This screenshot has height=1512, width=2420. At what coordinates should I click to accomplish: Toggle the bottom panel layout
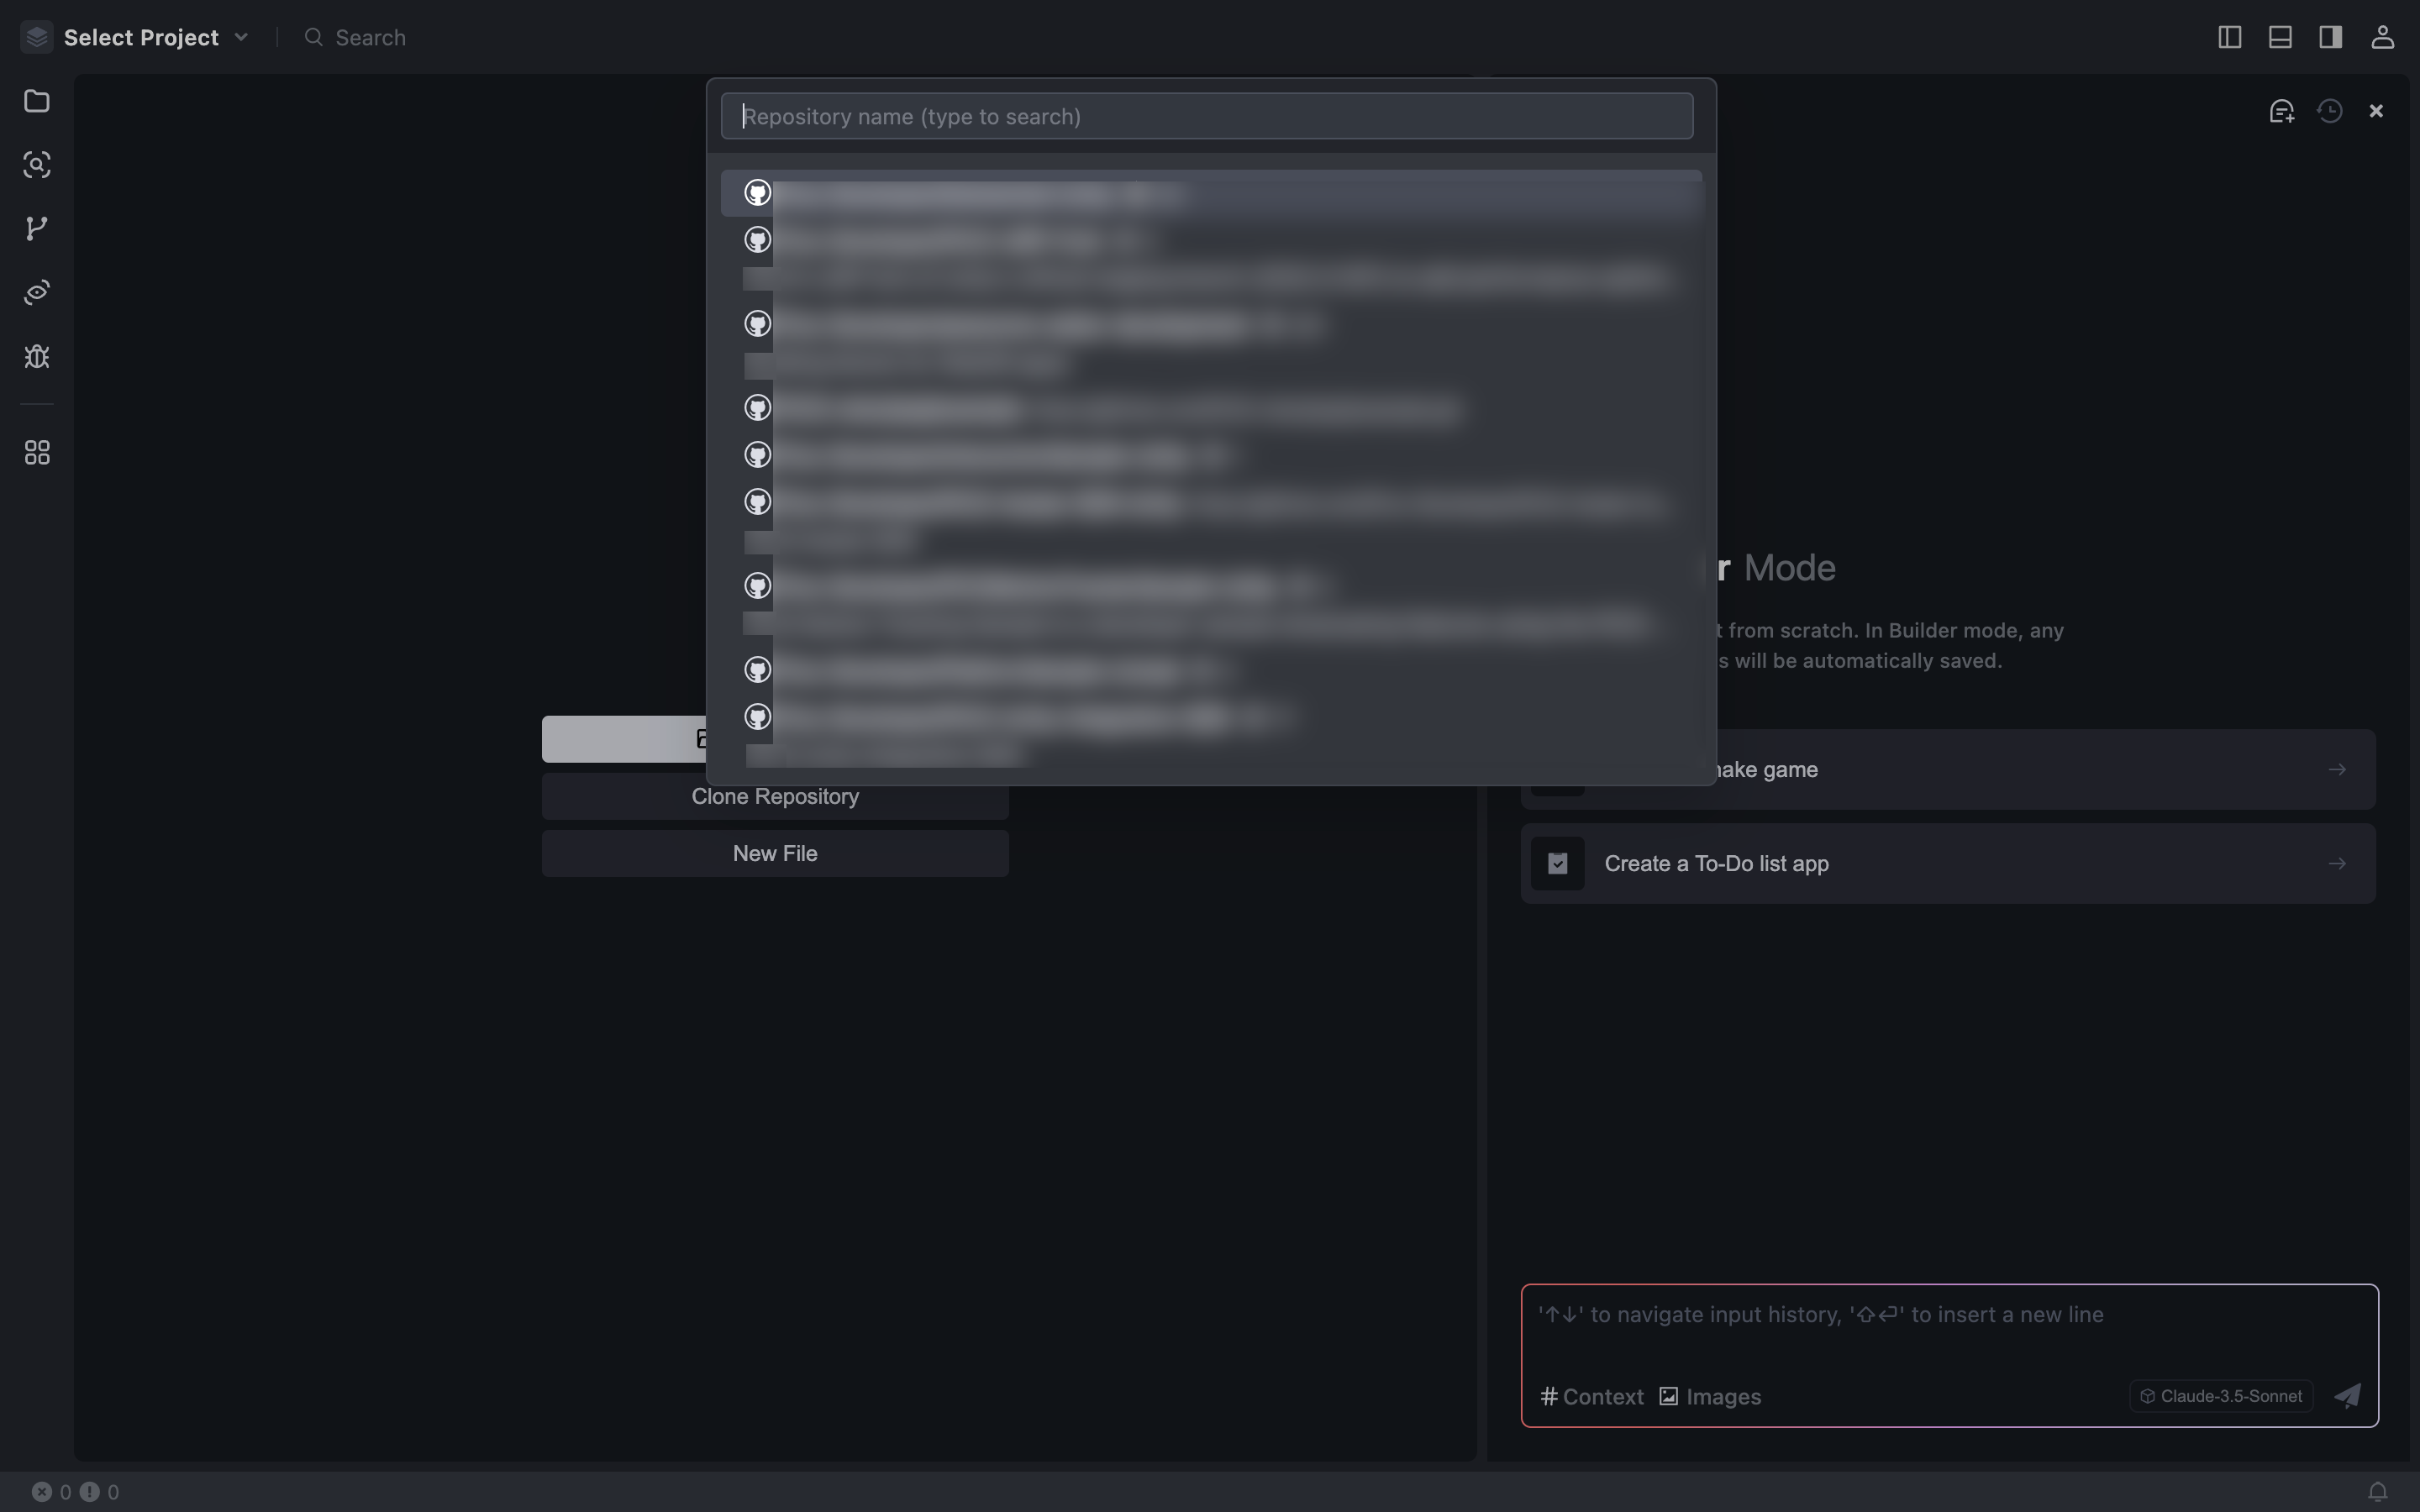(2280, 37)
